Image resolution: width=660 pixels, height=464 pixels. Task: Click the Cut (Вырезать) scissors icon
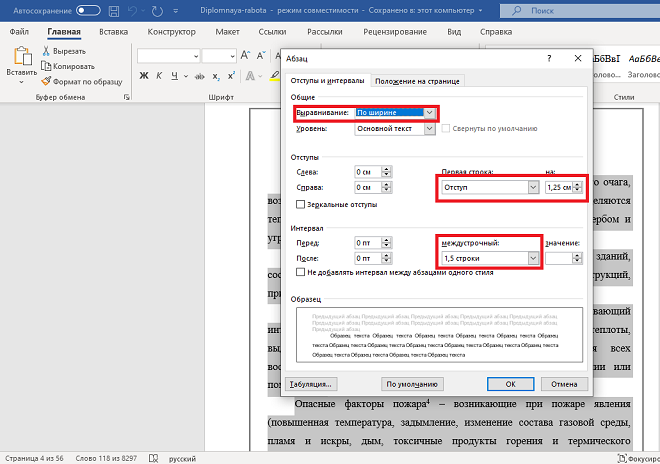coord(46,51)
